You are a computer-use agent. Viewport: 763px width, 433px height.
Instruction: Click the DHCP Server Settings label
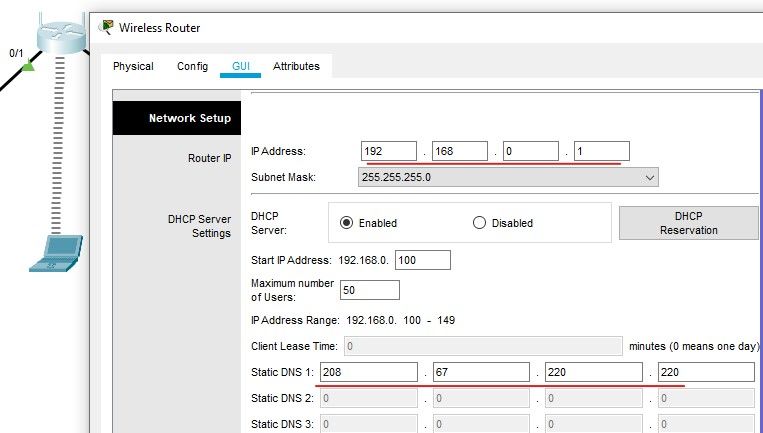coord(200,226)
